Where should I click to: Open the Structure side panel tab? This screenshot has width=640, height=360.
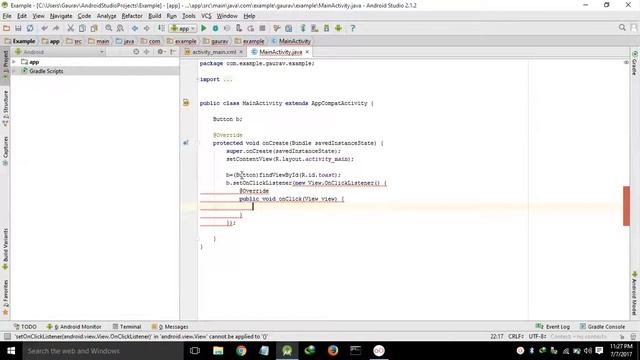coord(5,108)
